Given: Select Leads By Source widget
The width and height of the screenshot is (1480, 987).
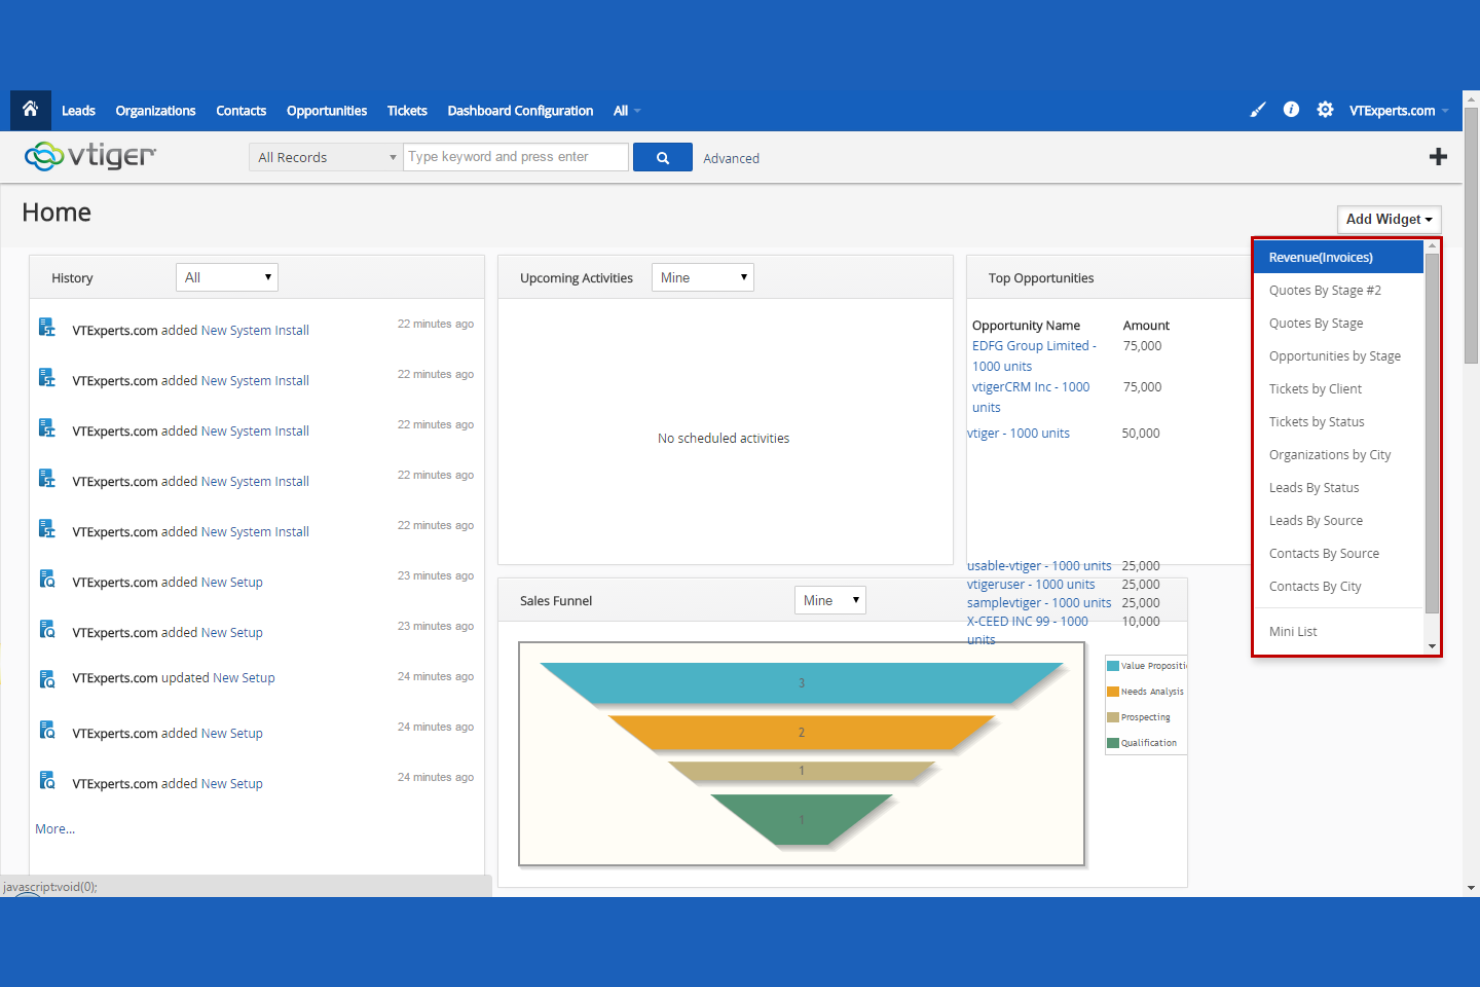Looking at the screenshot, I should (1338, 521).
